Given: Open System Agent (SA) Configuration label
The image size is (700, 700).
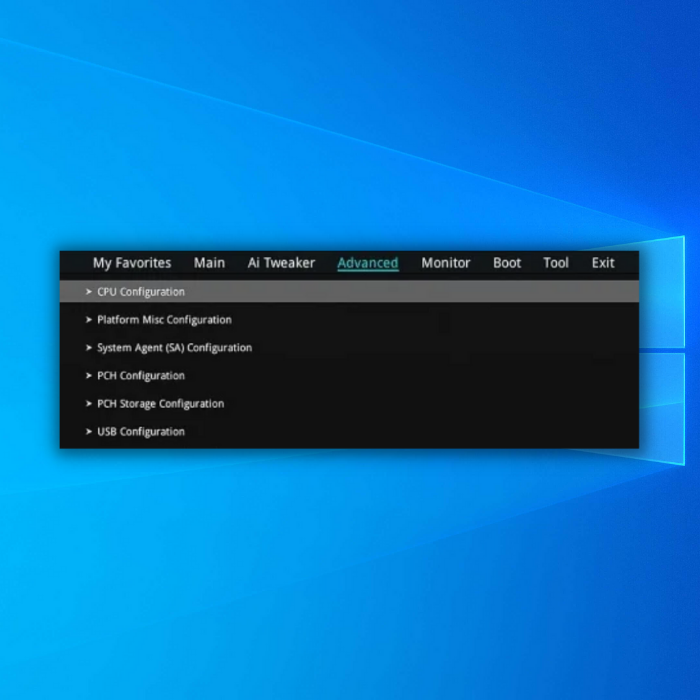Looking at the screenshot, I should point(174,348).
